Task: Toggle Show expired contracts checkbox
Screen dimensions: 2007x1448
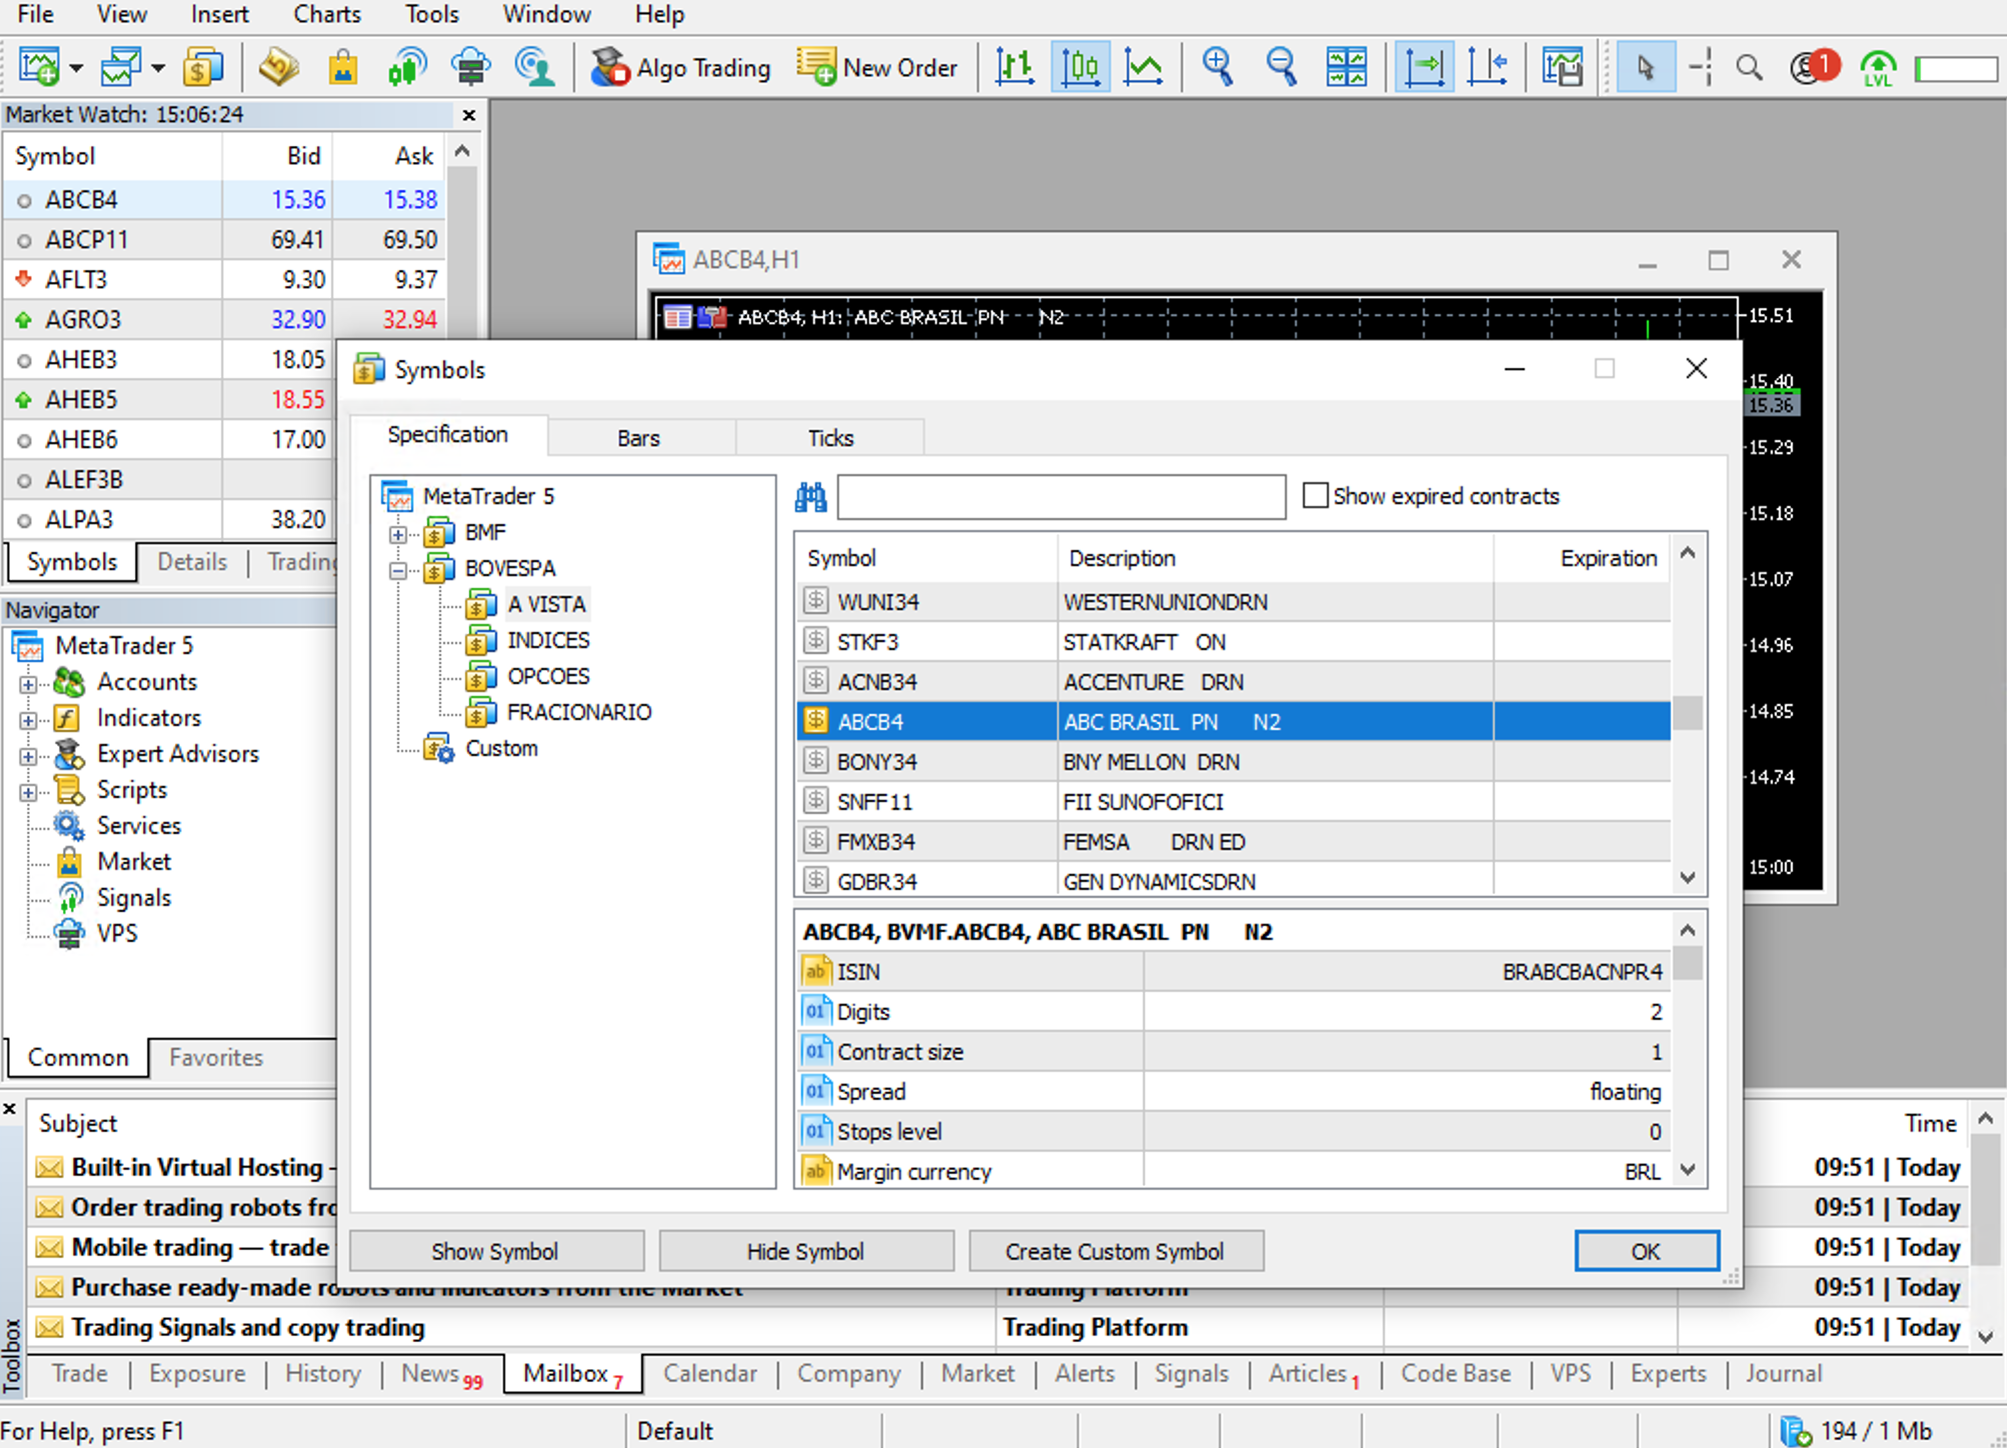Action: click(x=1316, y=496)
